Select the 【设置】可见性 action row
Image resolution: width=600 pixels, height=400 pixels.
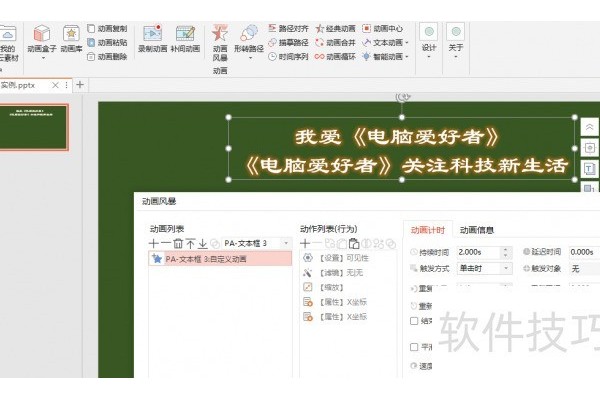point(347,258)
